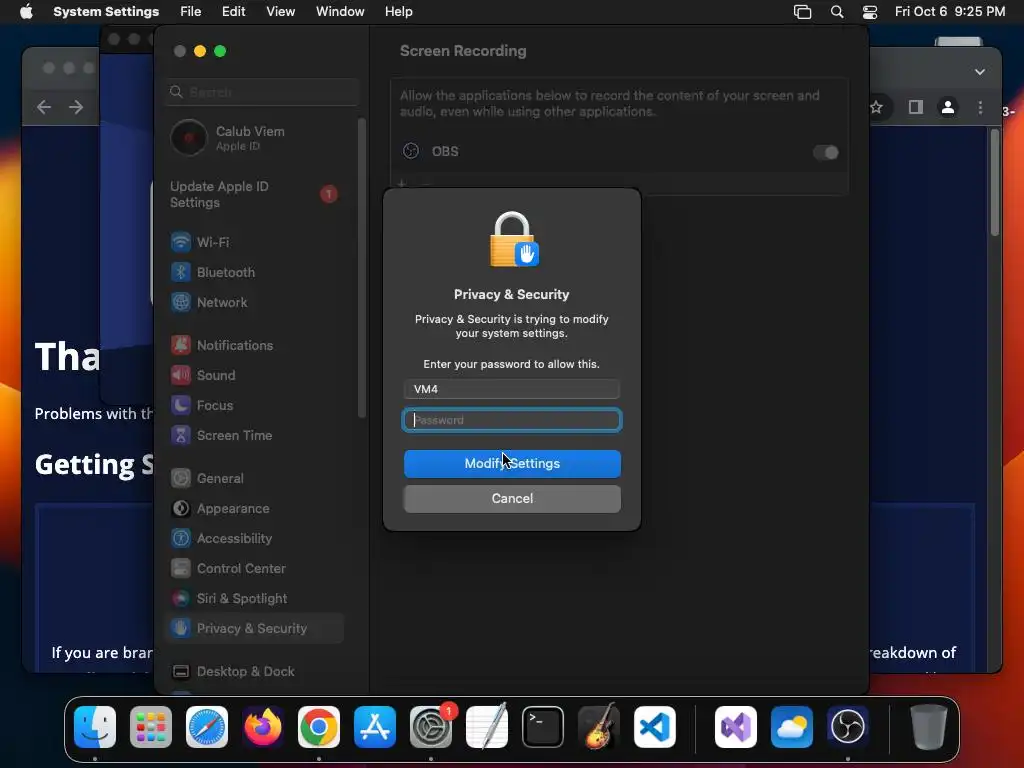Launch Safari from the Dock

pos(207,727)
